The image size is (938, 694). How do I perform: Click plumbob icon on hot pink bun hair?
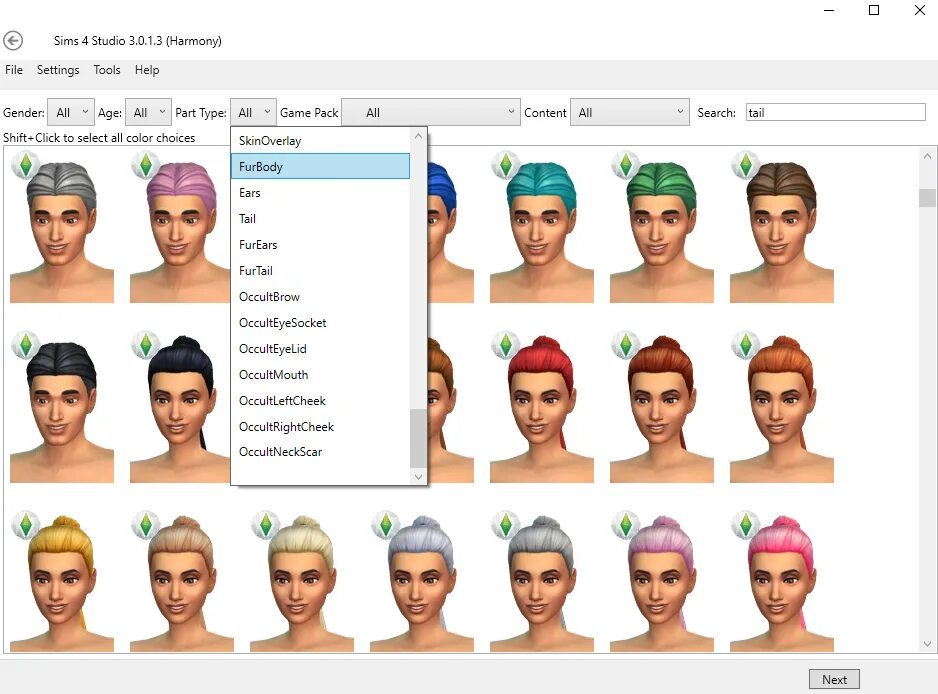point(745,525)
